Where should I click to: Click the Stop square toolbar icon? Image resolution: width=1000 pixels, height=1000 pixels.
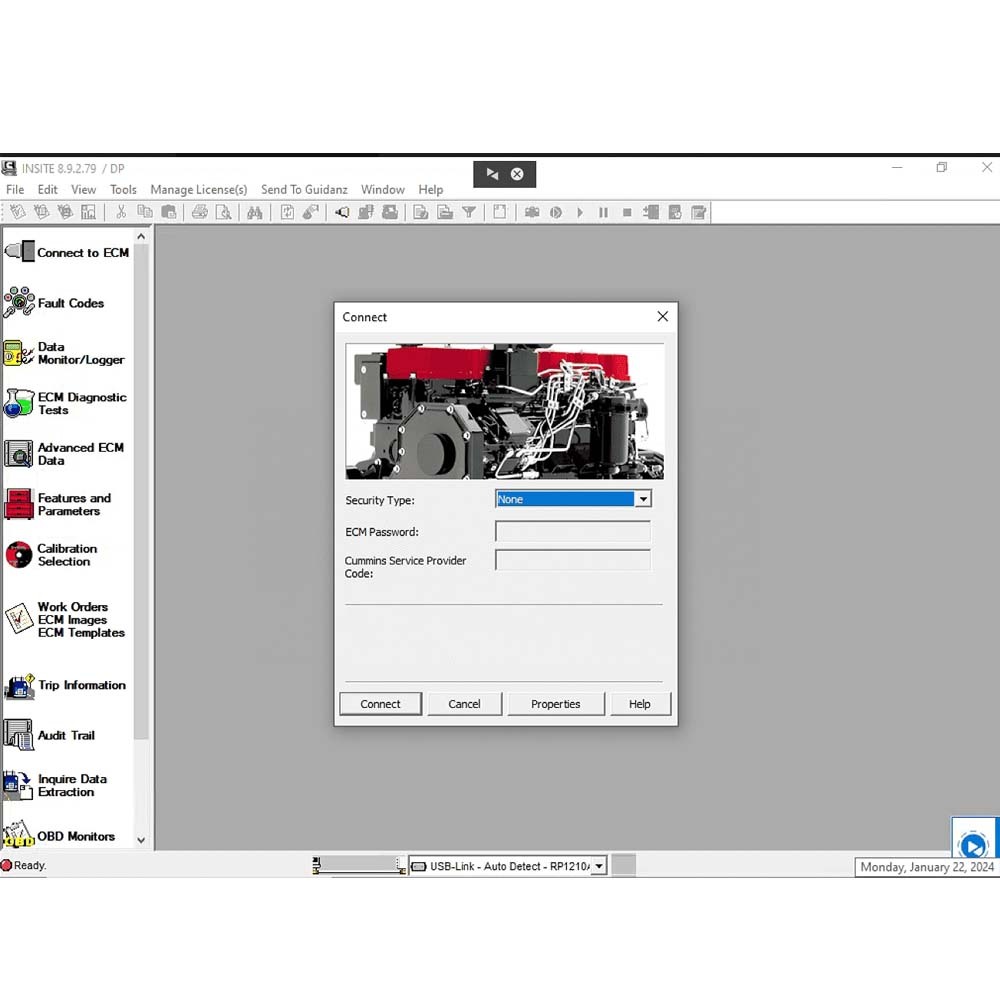point(627,212)
